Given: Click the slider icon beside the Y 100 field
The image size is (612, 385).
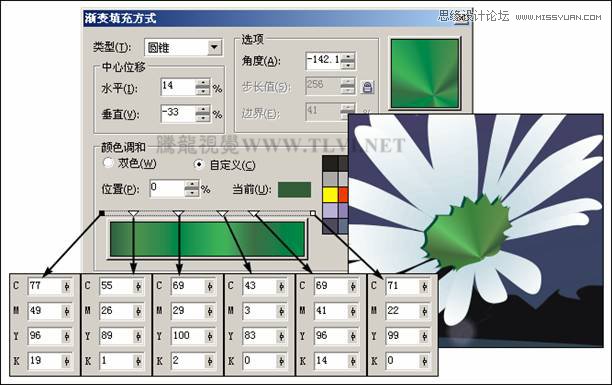Looking at the screenshot, I should pos(210,337).
